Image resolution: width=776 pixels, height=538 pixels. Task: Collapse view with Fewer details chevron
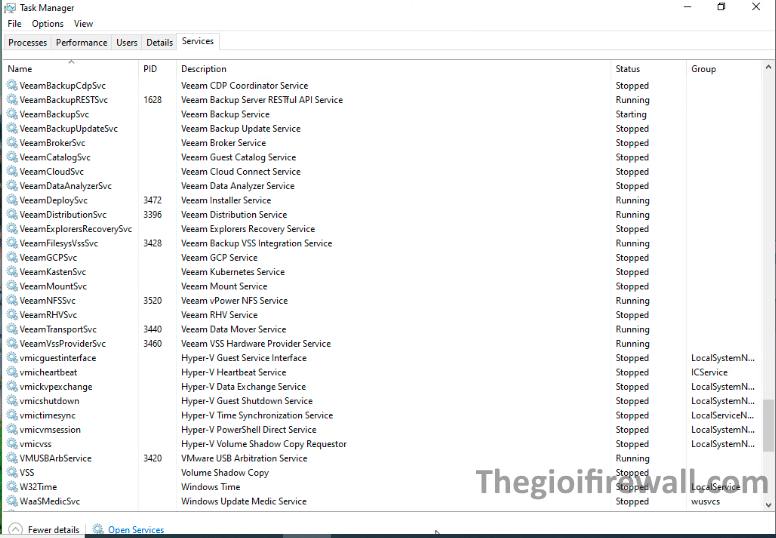[15, 530]
